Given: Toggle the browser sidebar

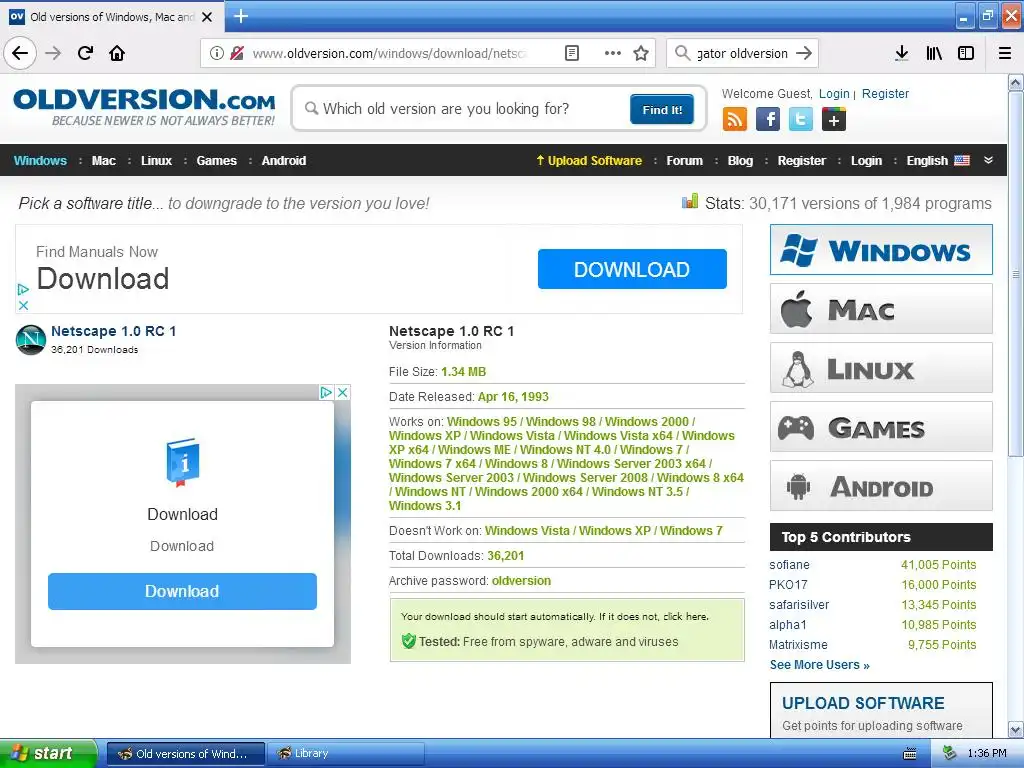Looking at the screenshot, I should click(966, 53).
